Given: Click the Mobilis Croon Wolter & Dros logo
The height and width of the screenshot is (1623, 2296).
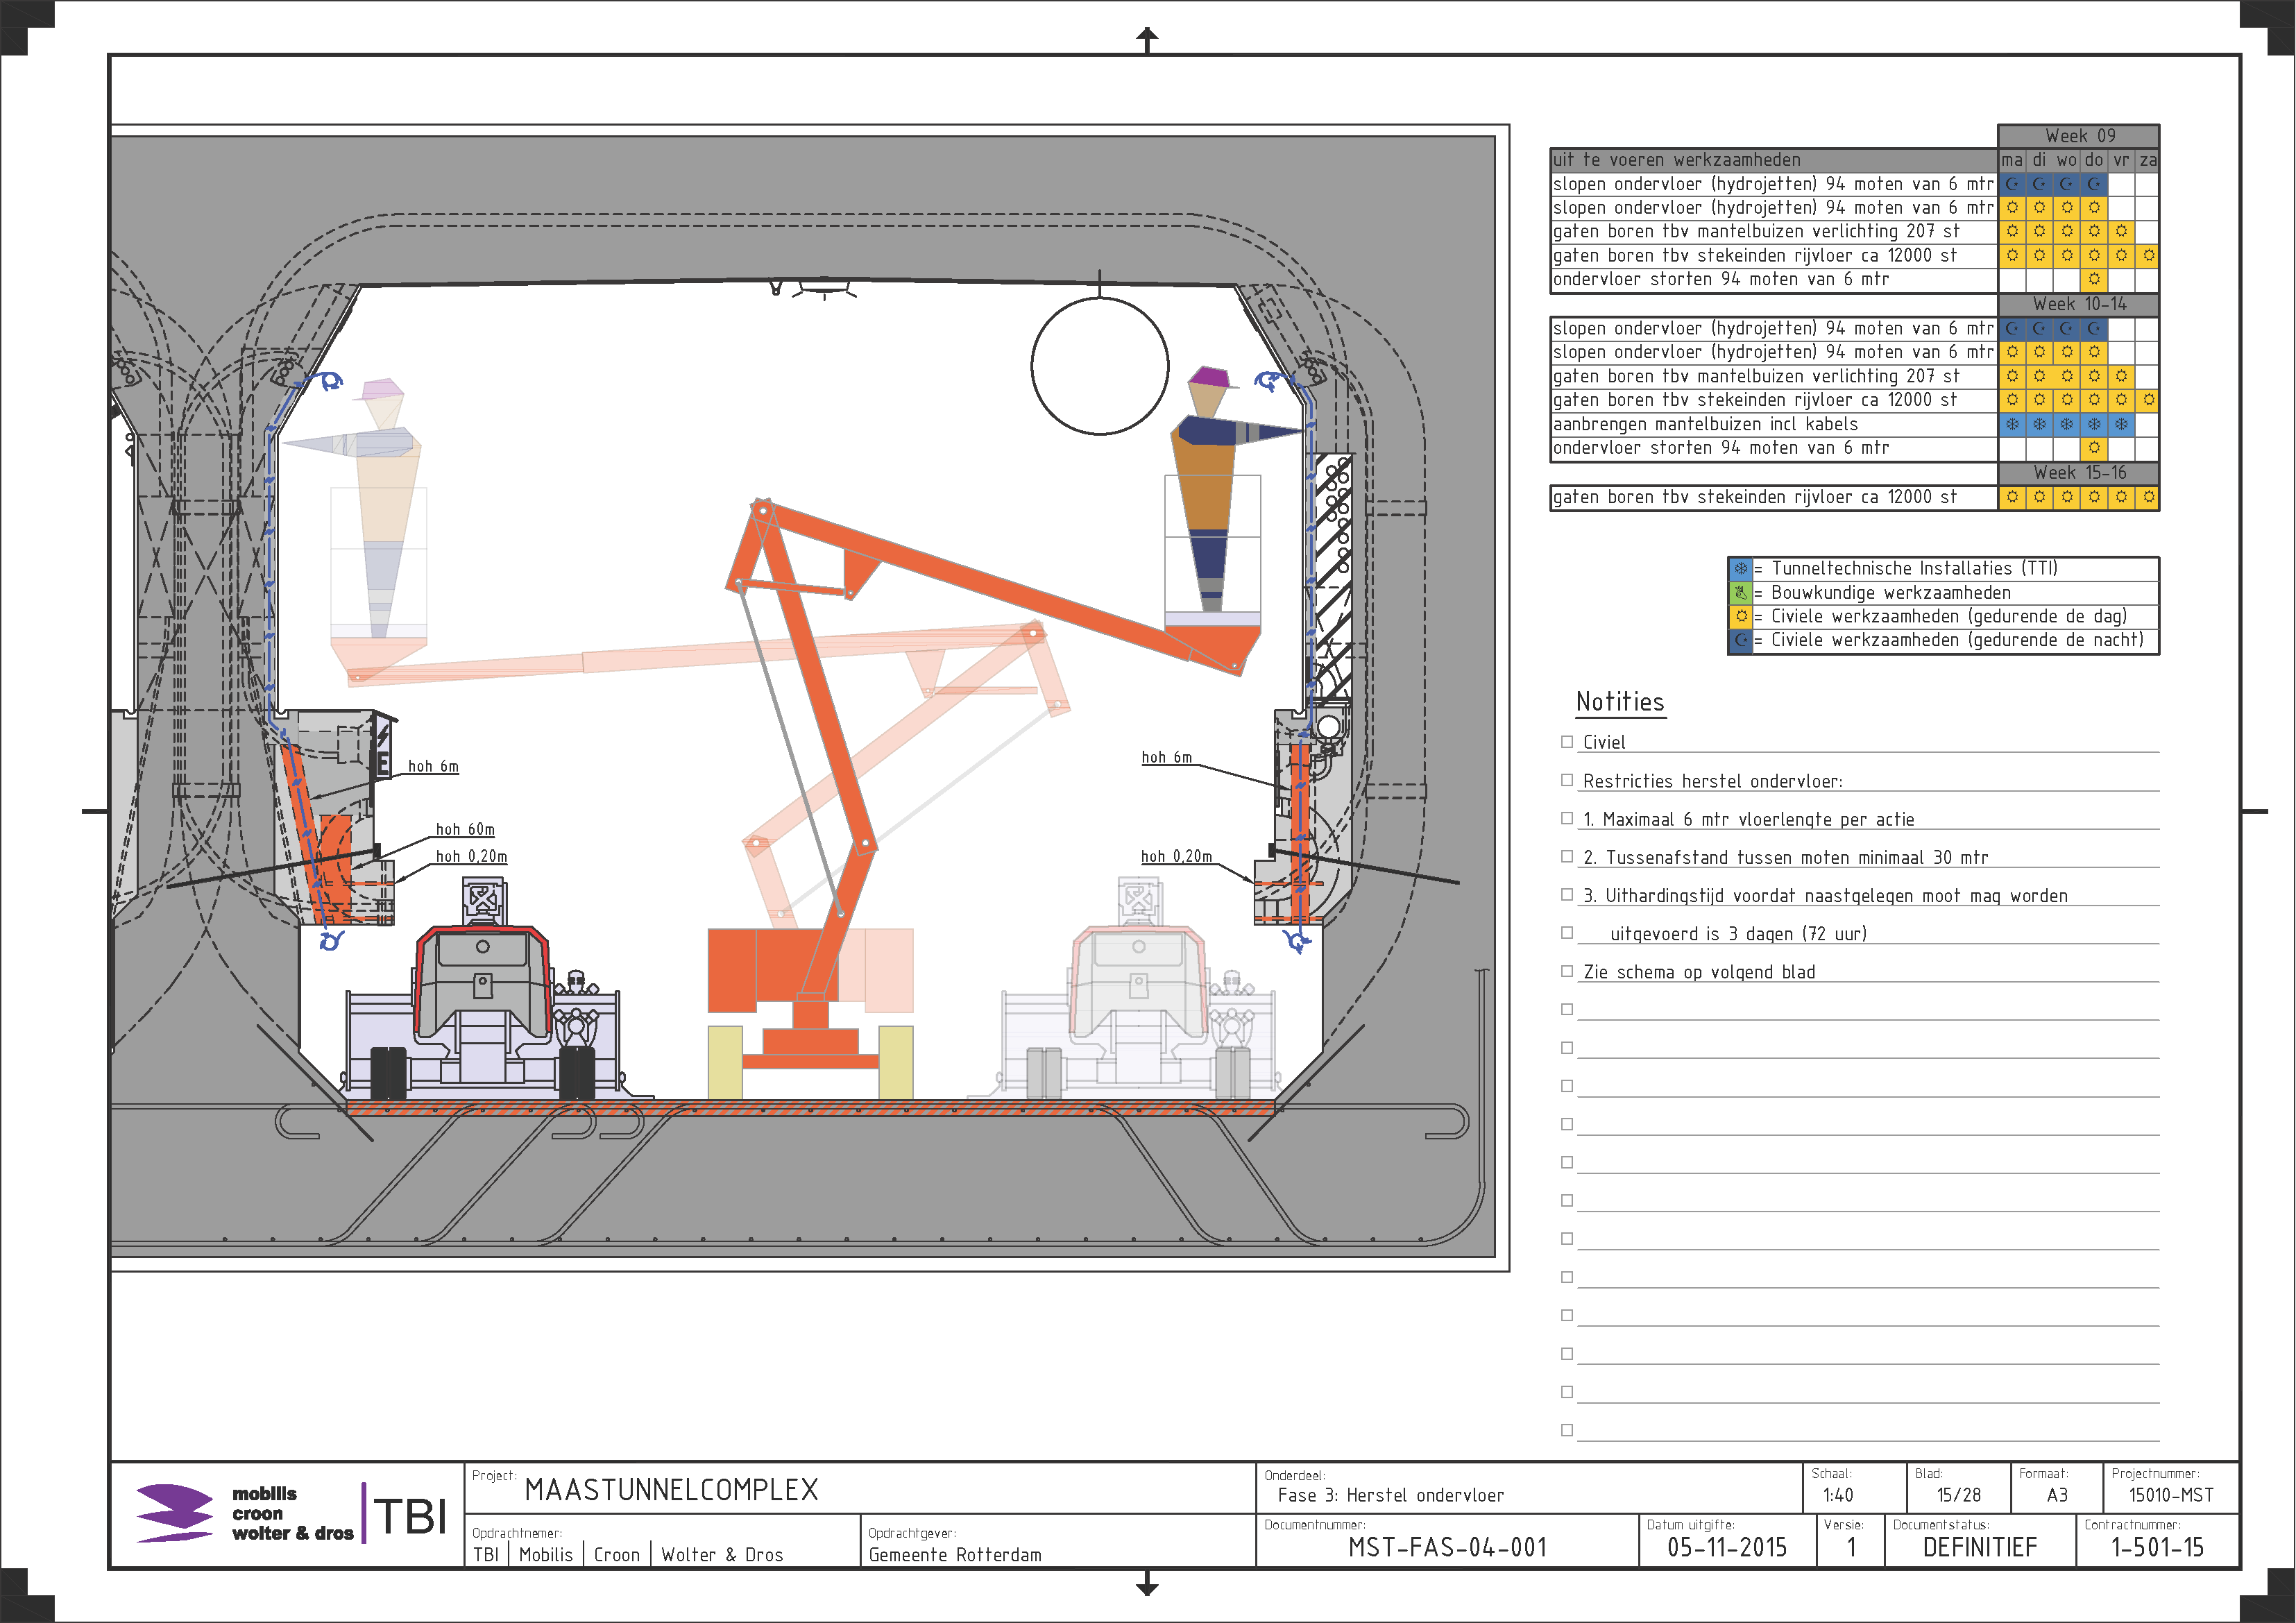Looking at the screenshot, I should [245, 1513].
